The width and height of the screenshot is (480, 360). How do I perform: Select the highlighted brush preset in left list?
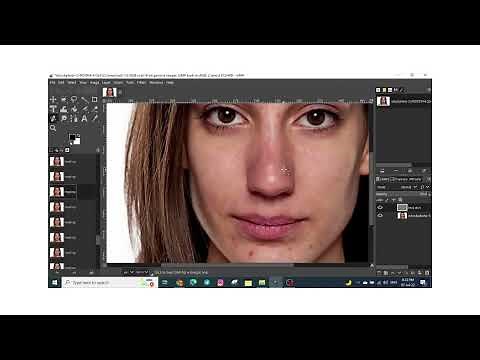coord(63,192)
